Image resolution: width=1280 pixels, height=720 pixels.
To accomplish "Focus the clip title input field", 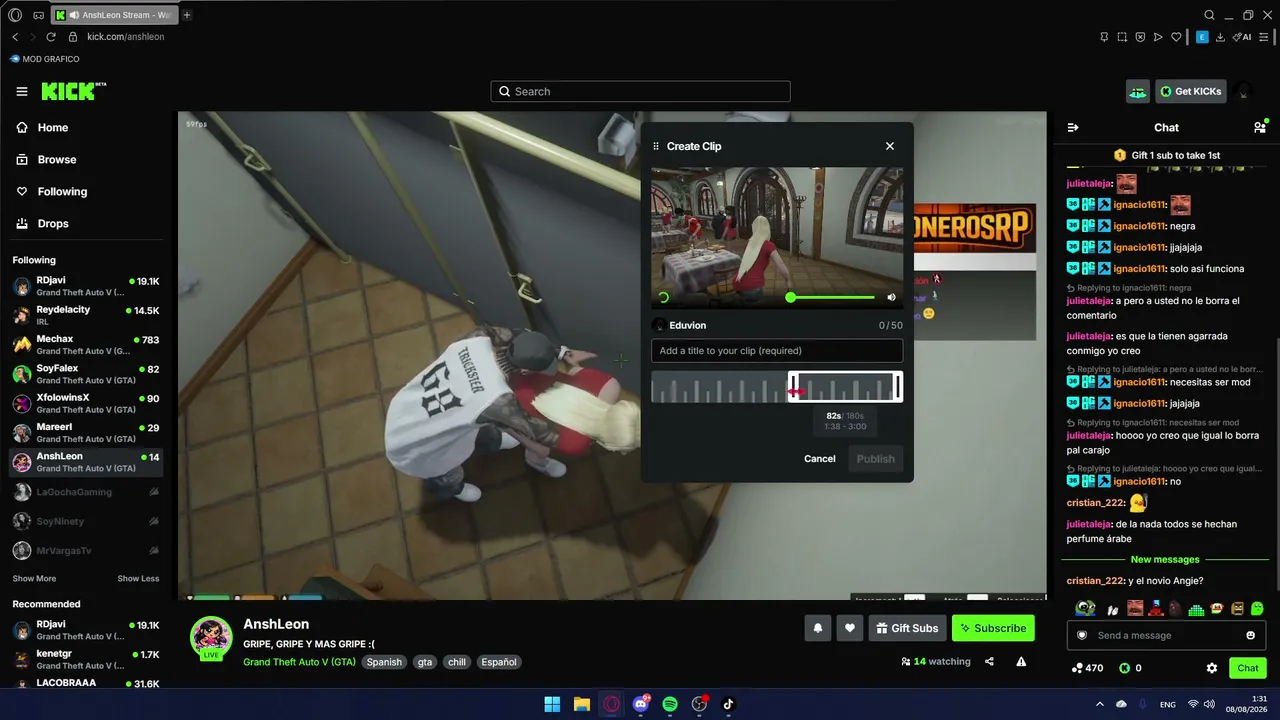I will tap(777, 351).
